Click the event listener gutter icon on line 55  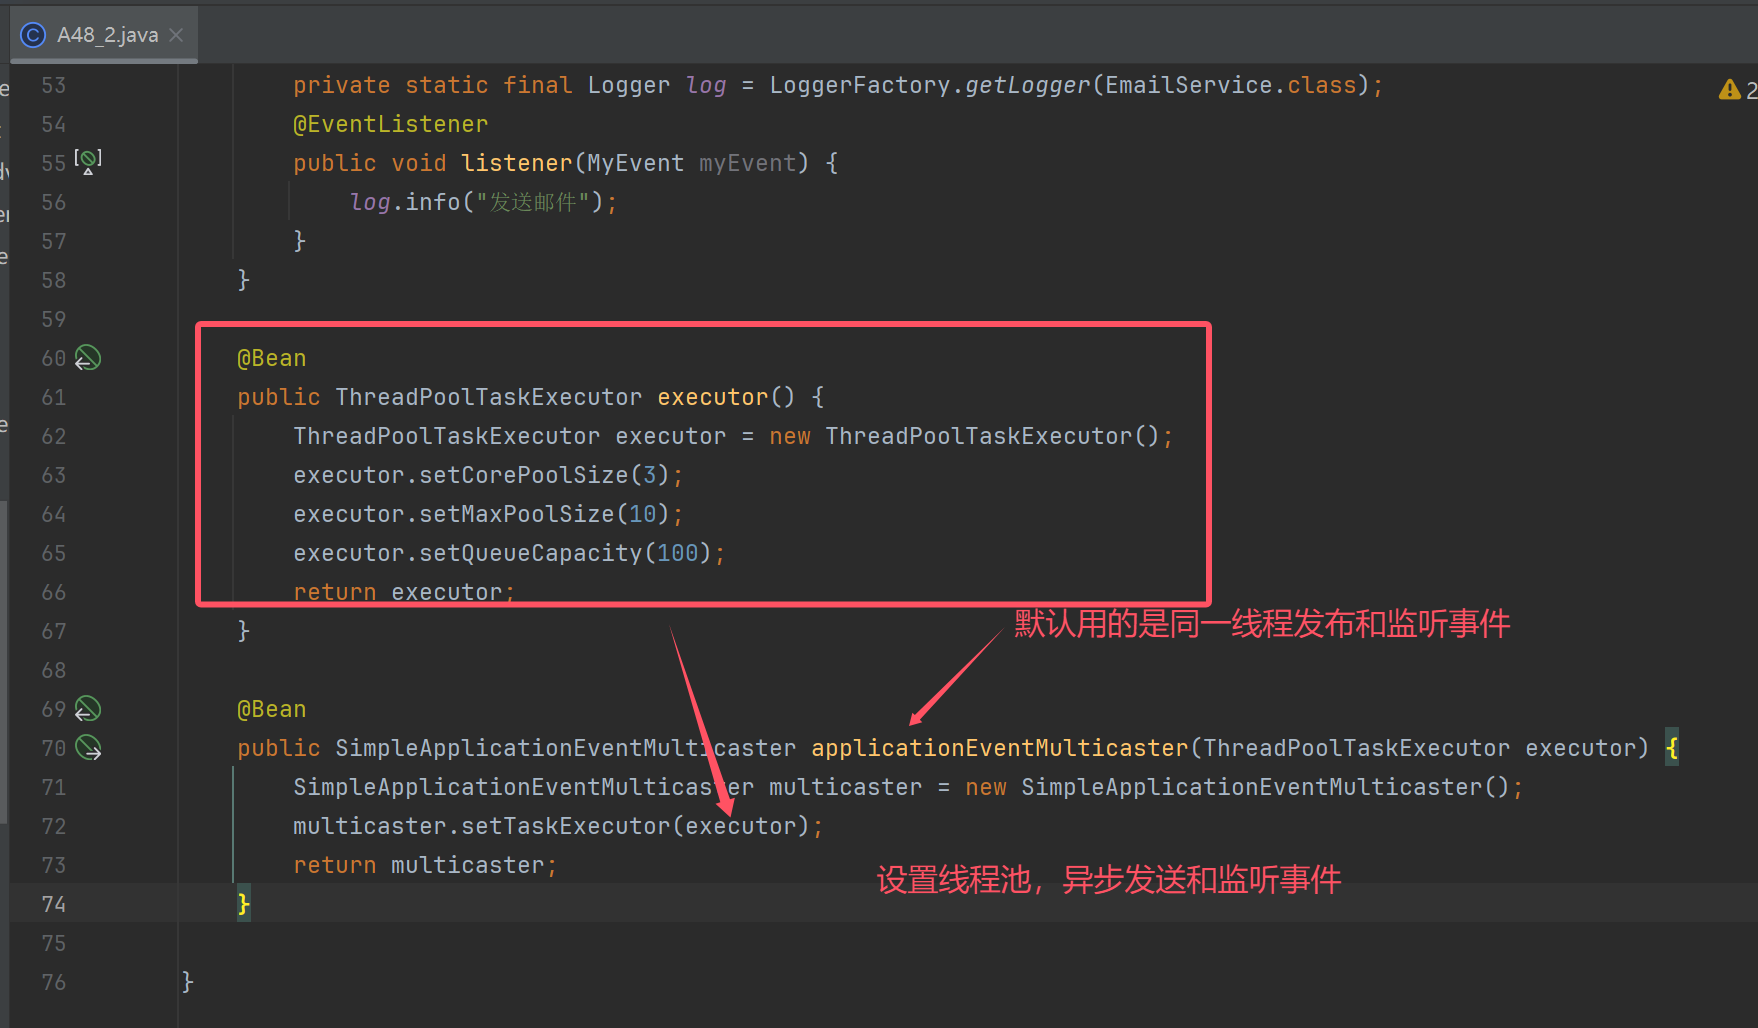click(88, 161)
